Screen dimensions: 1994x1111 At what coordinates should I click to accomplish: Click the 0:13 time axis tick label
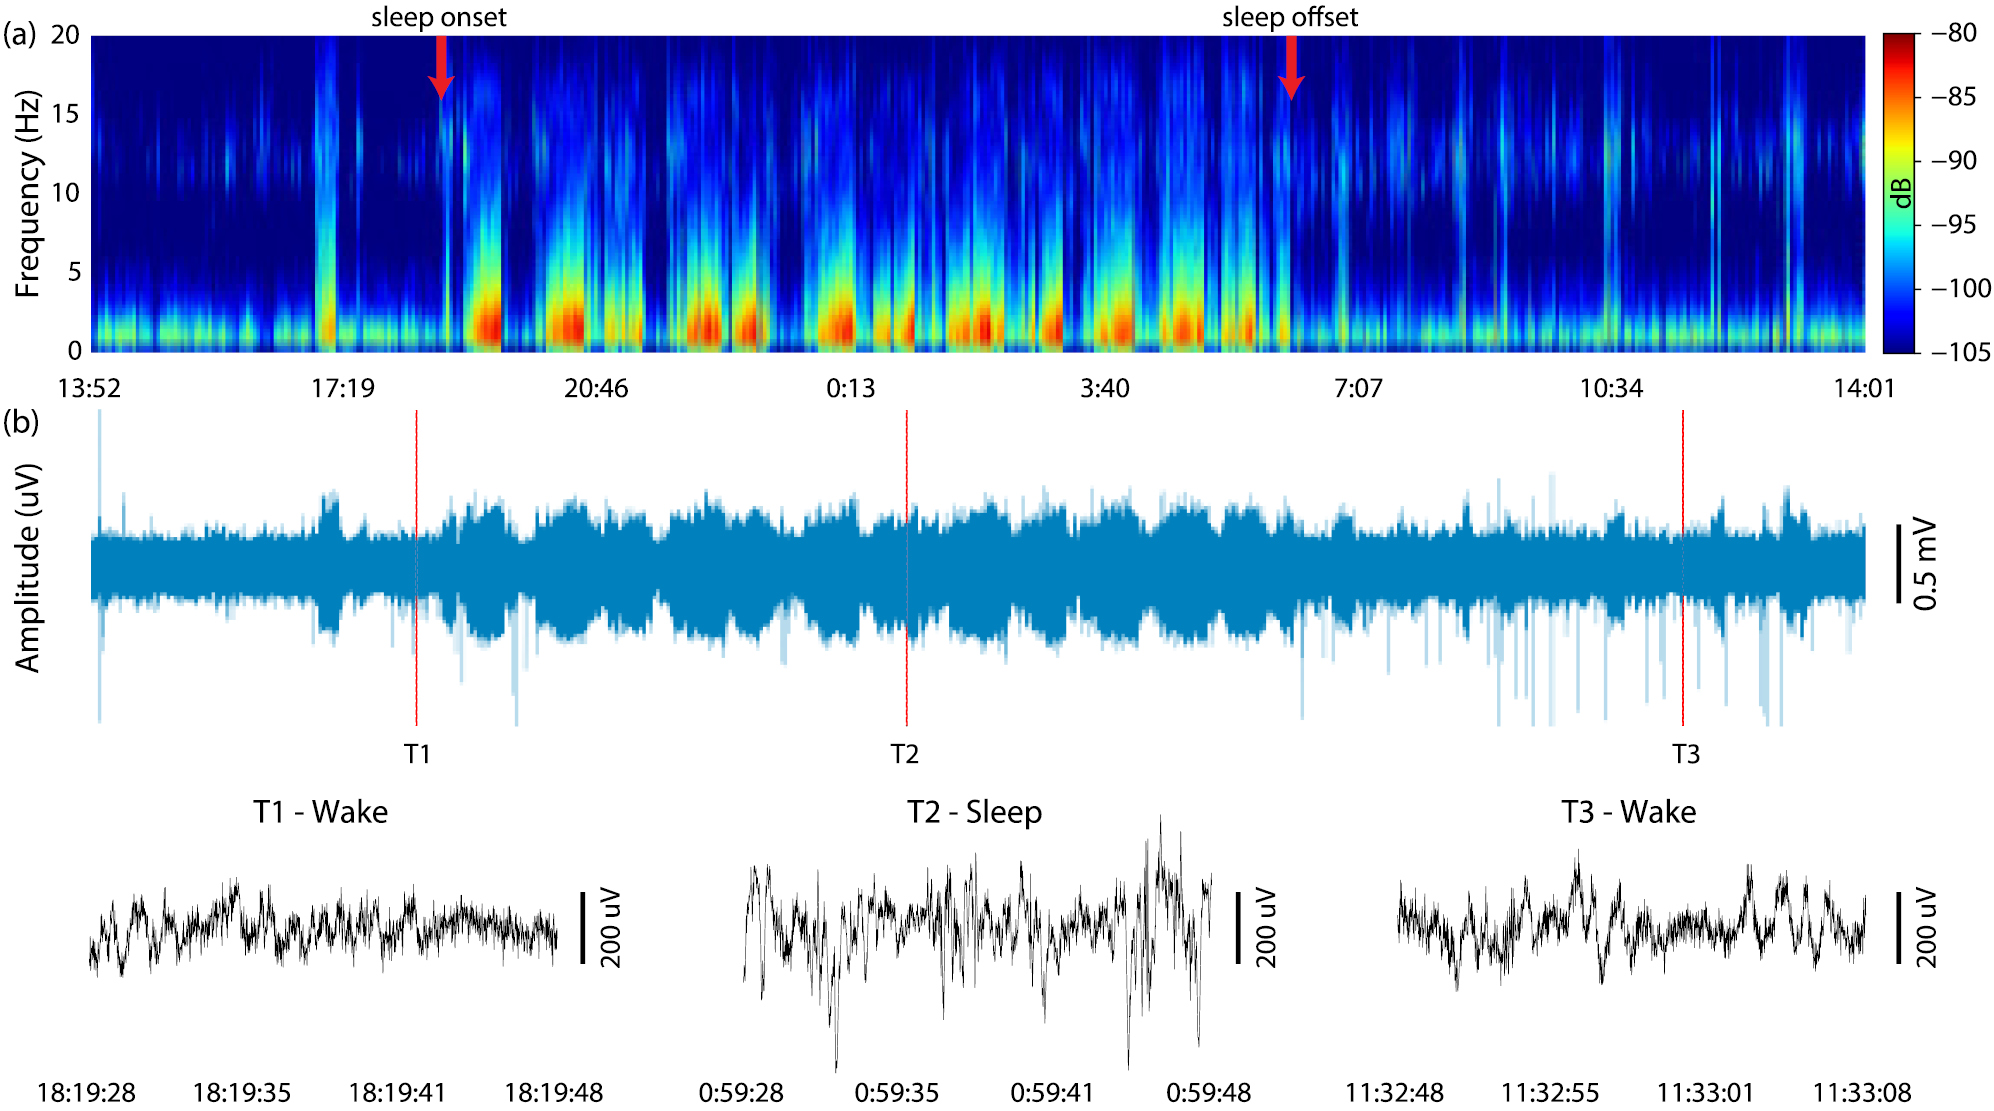pyautogui.click(x=850, y=388)
